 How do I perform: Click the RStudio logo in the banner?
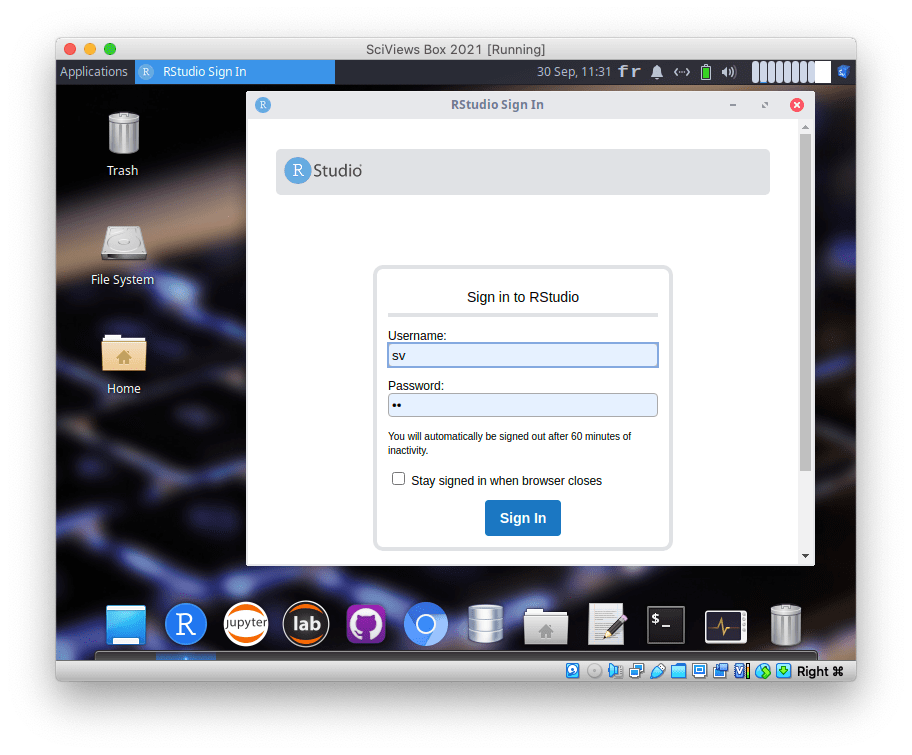point(323,170)
